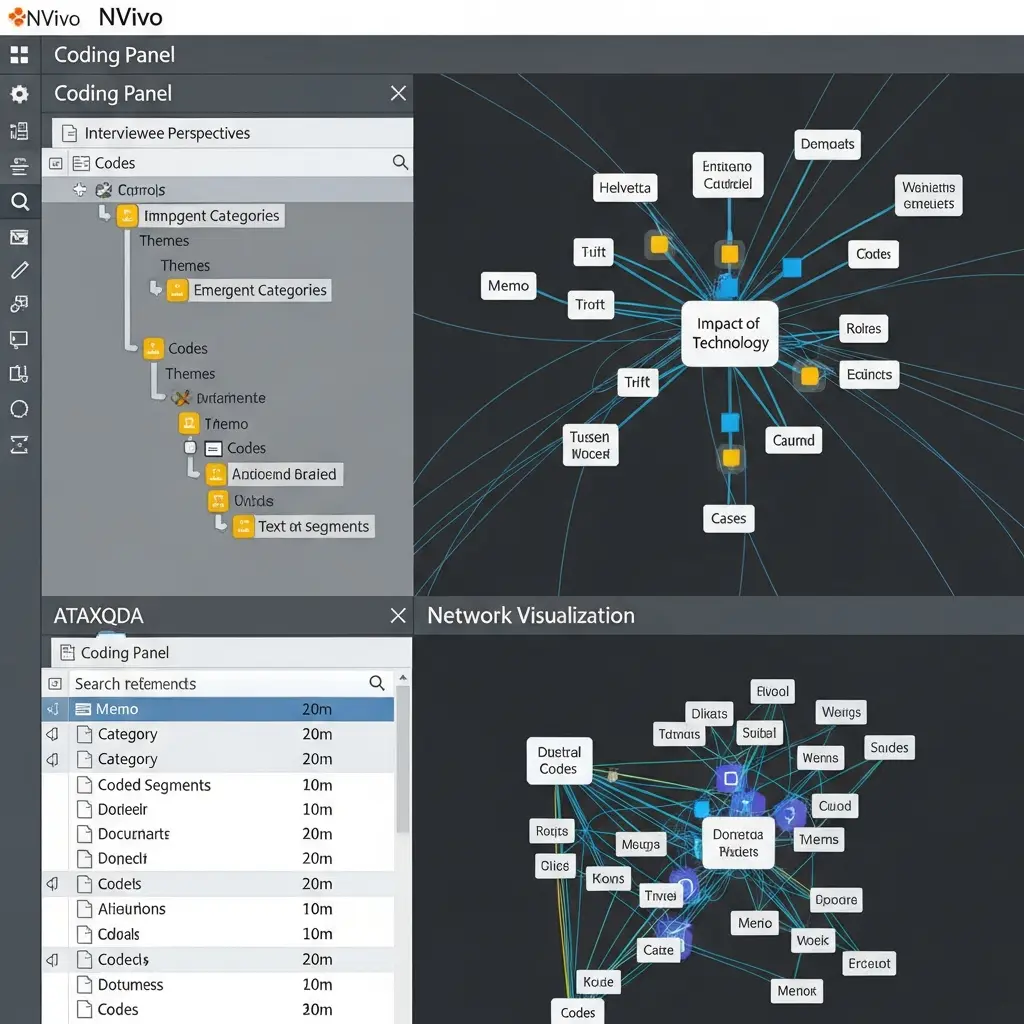1024x1024 pixels.
Task: Click the panel icon beside lower Coding Panel tab
Action: [x=67, y=652]
